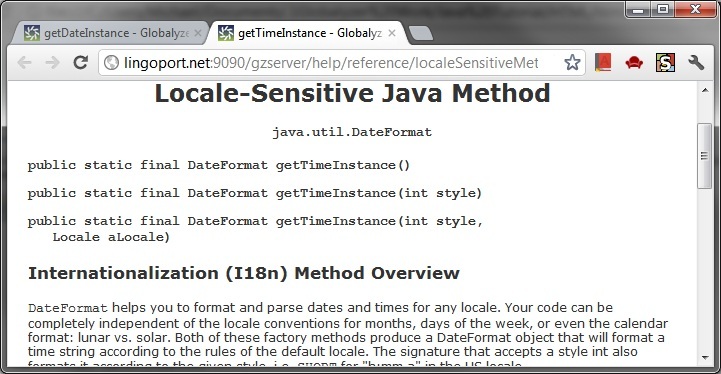Image resolution: width=721 pixels, height=374 pixels.
Task: Open the S extension icon
Action: tap(665, 62)
